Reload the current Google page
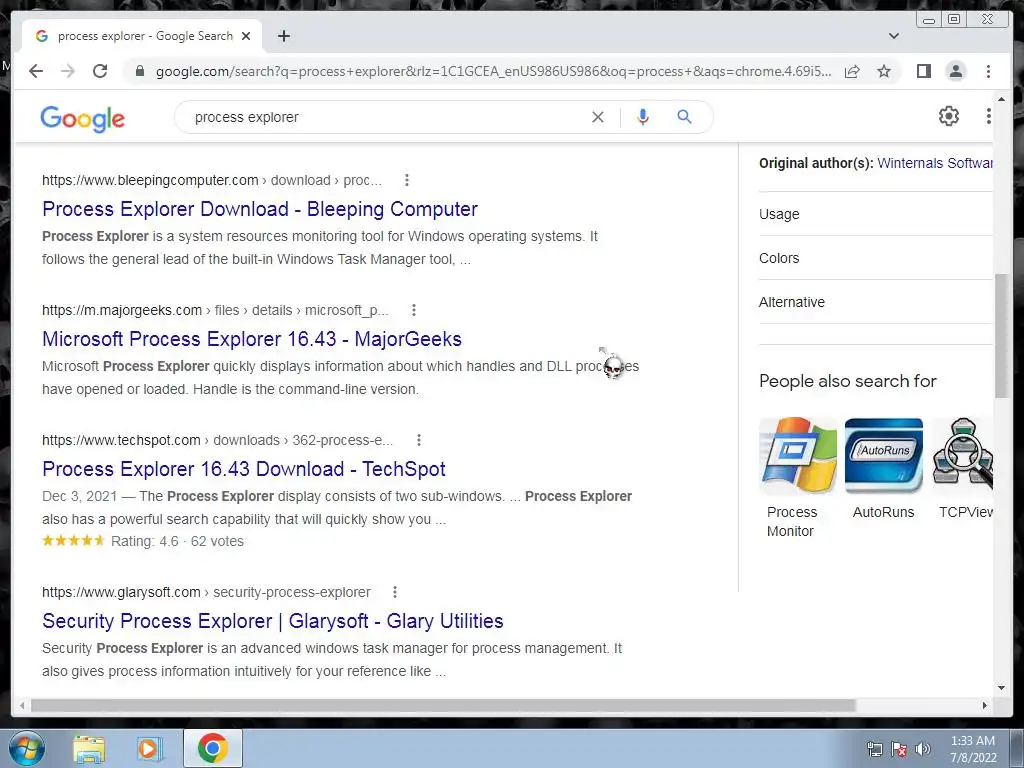 (100, 71)
